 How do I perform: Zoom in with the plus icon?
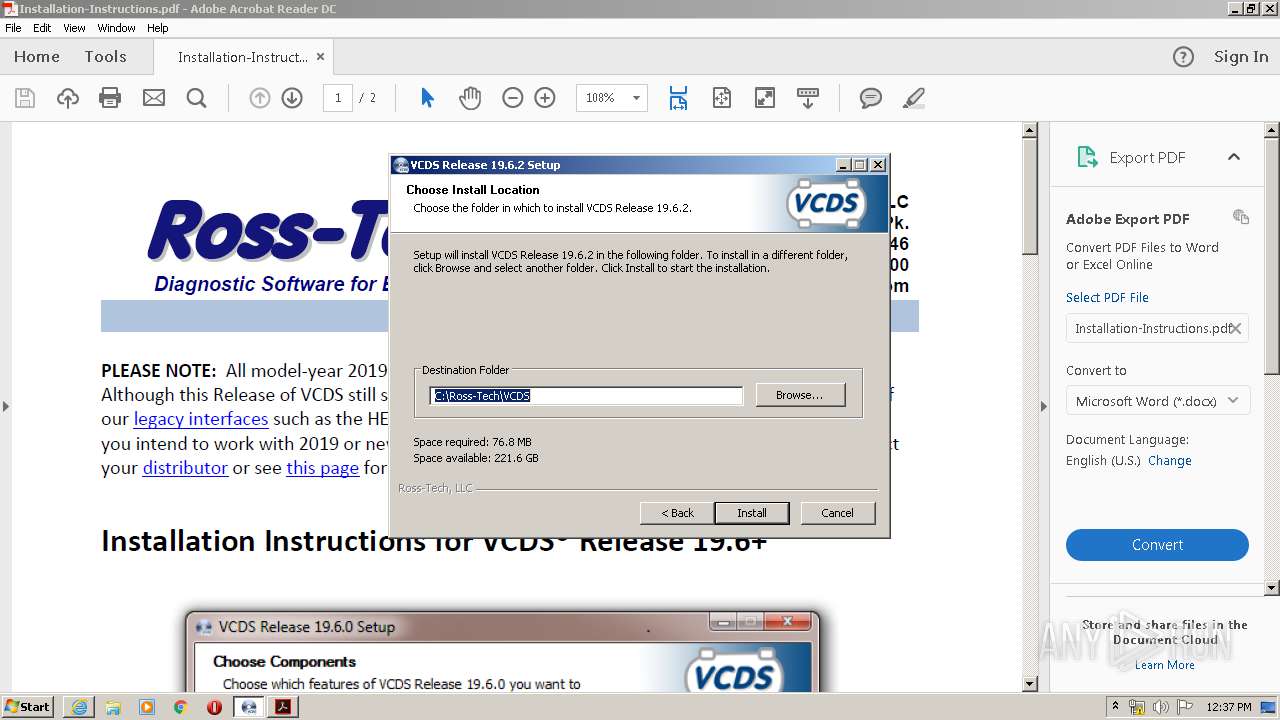[x=545, y=98]
